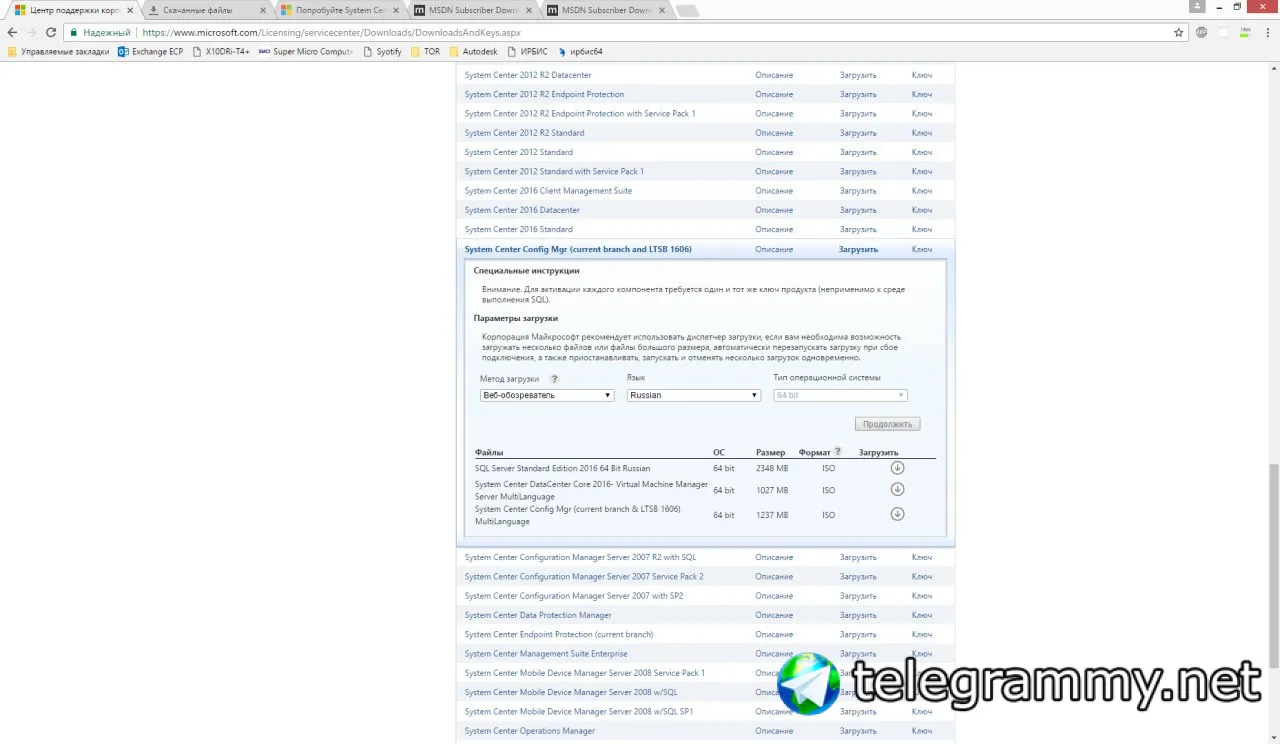Switch to the Скачанные файлы tab
Viewport: 1280px width, 744px height.
click(x=206, y=10)
